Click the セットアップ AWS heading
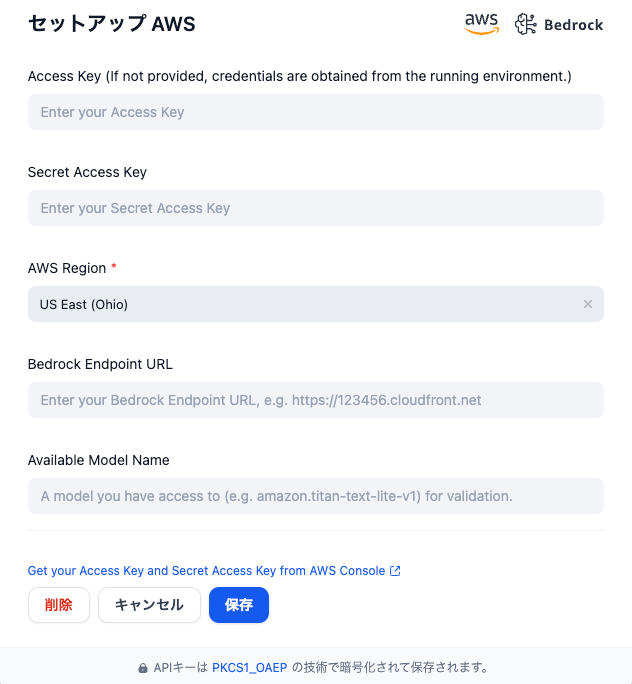Image resolution: width=632 pixels, height=684 pixels. click(x=112, y=24)
